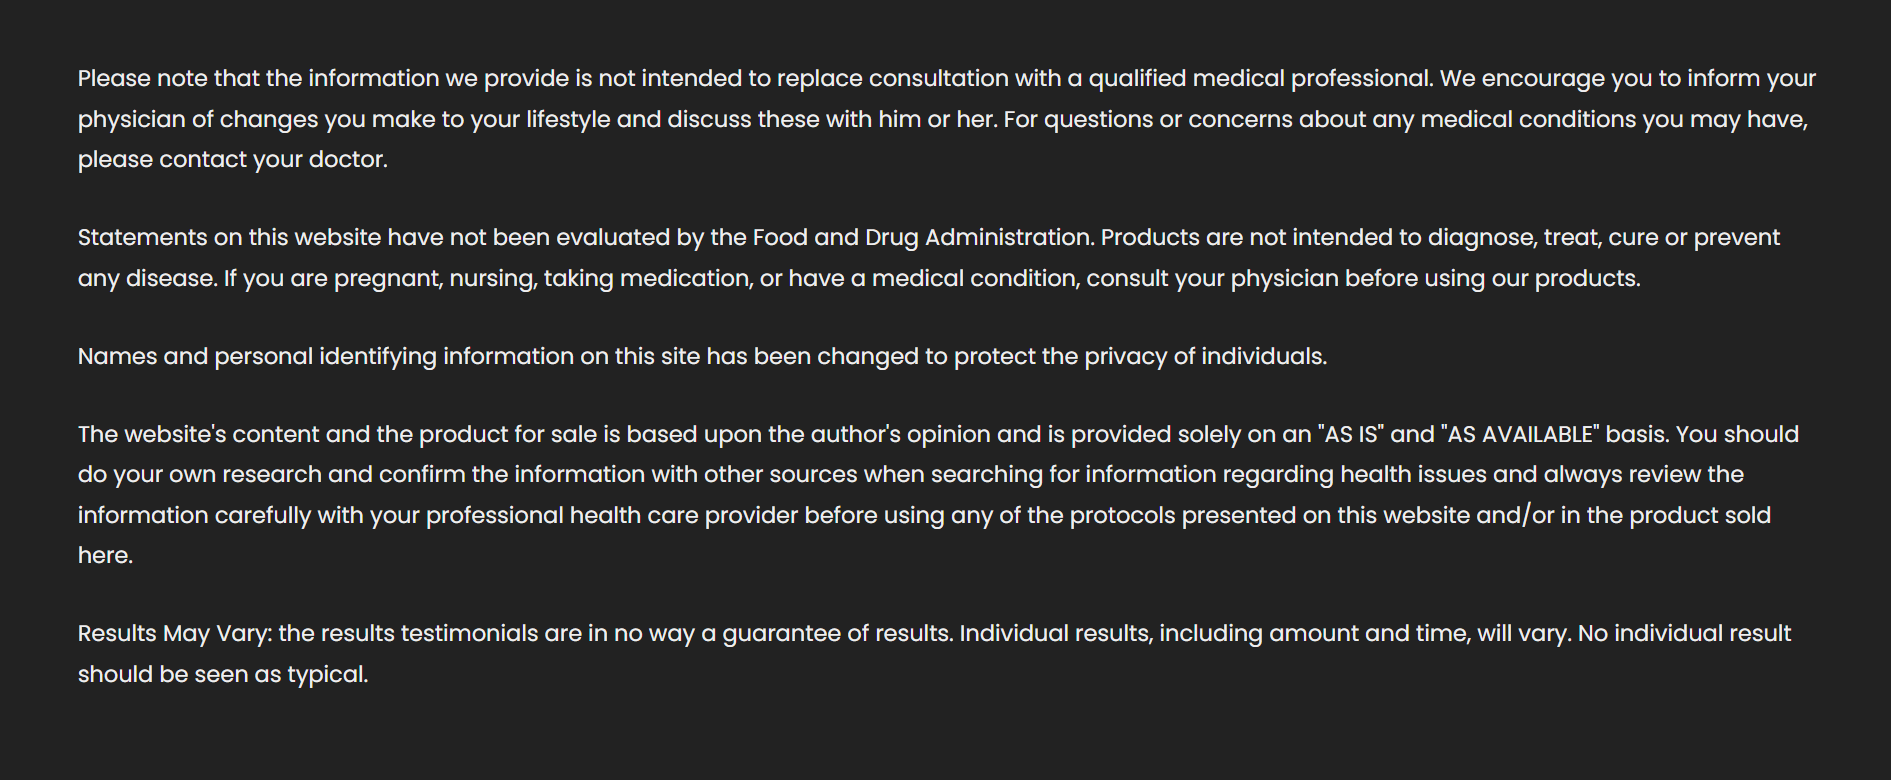Click the sentence "please contact your doctor."

233,160
